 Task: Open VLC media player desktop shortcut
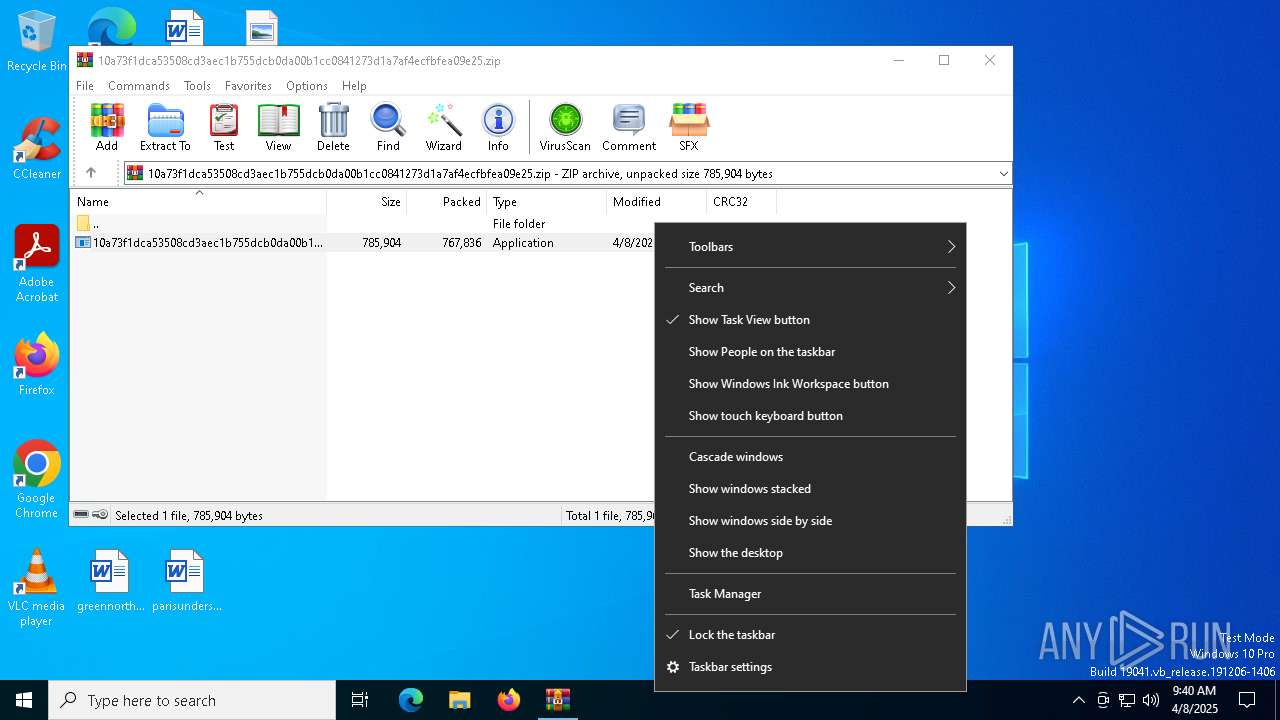[37, 588]
